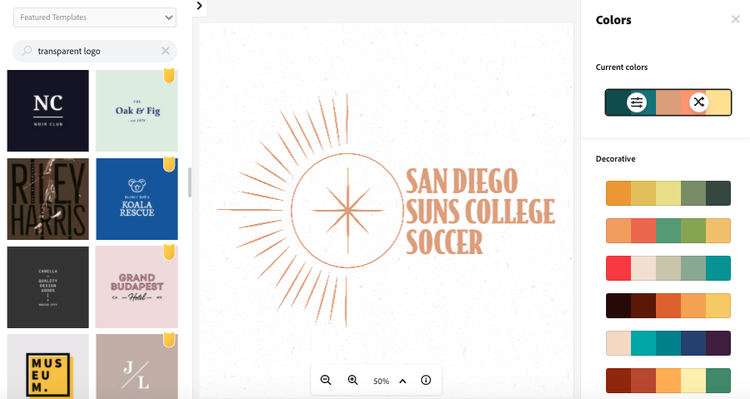Click the premium badge on Grand Budapest
The width and height of the screenshot is (750, 399).
[169, 252]
